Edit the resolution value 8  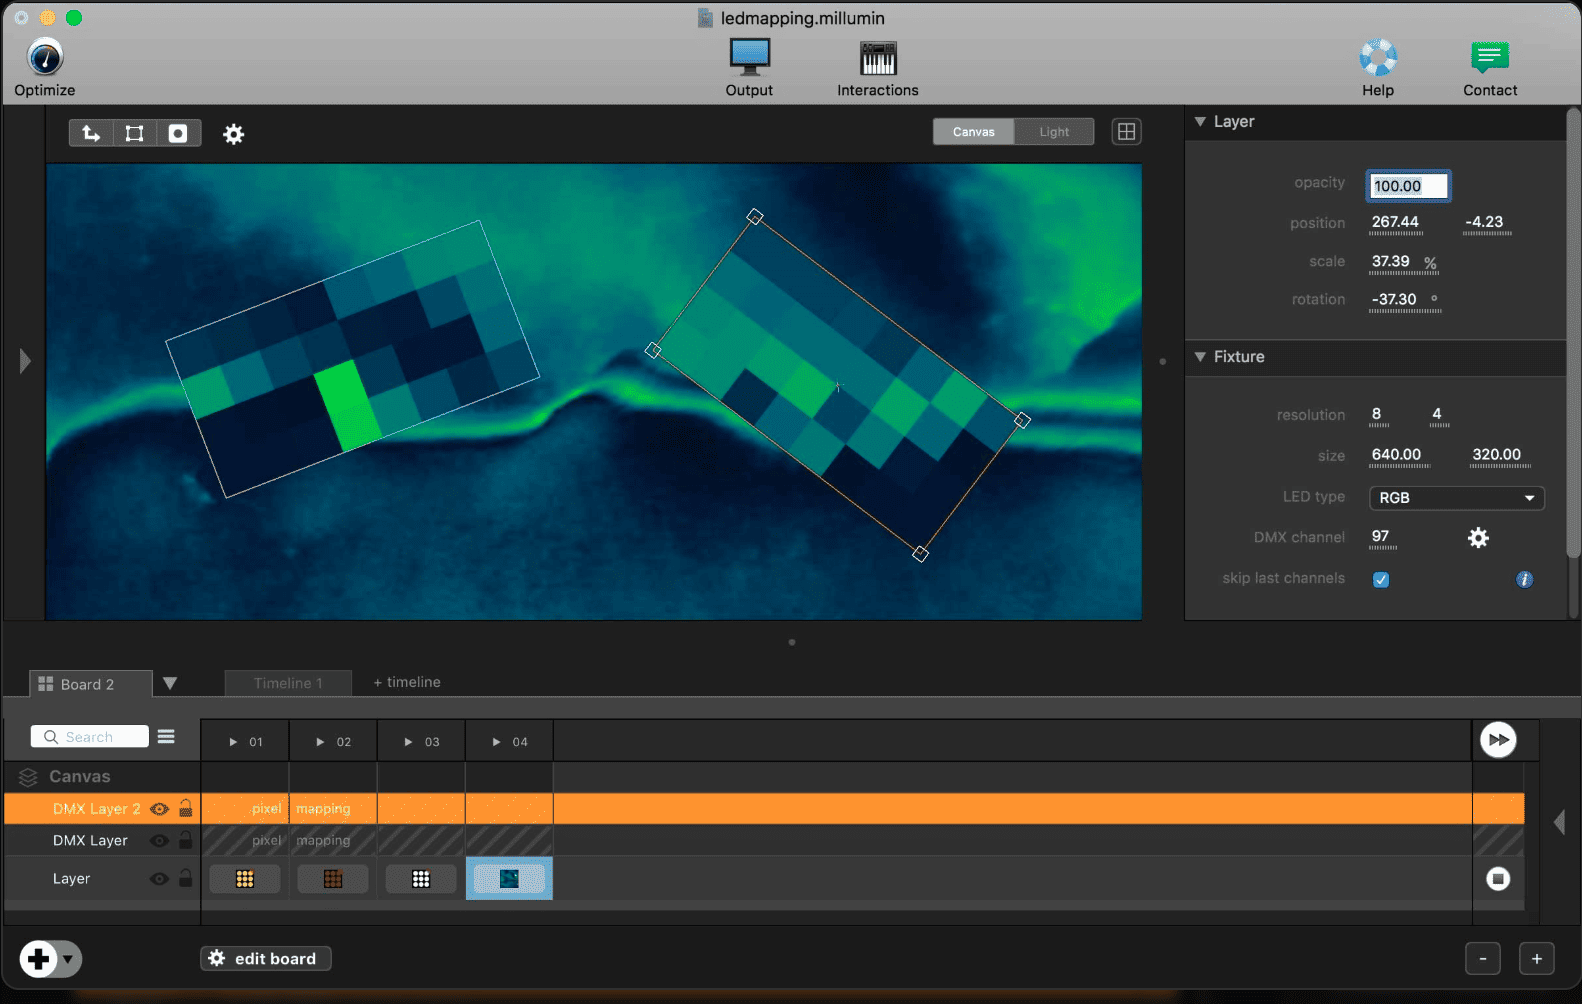coord(1377,413)
